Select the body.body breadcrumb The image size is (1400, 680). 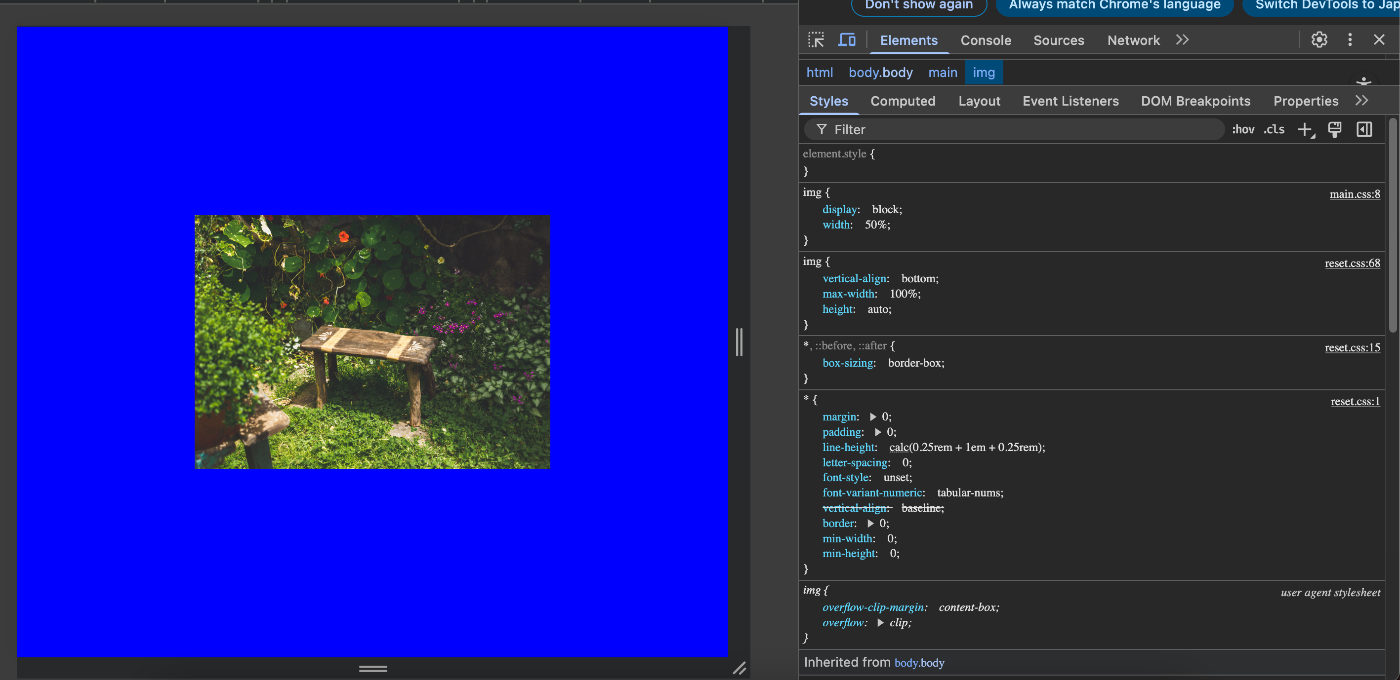point(881,72)
